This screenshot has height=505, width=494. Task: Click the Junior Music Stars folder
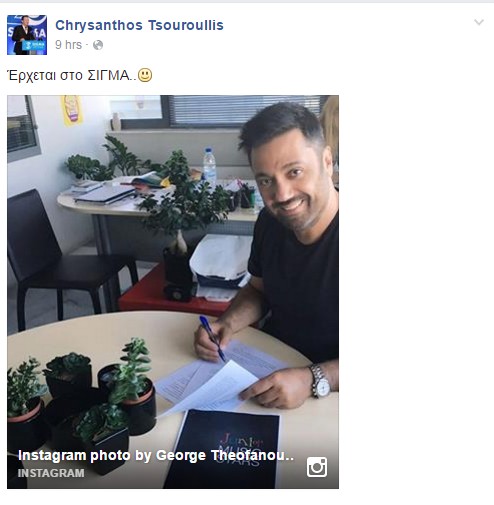point(223,450)
